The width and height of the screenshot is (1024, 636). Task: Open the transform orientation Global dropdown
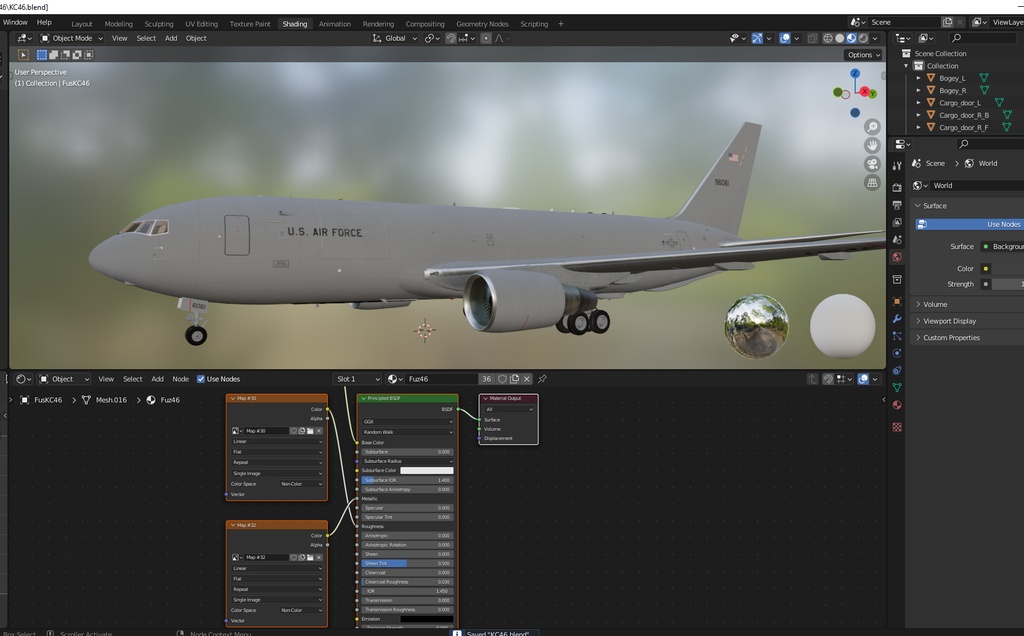pos(395,38)
